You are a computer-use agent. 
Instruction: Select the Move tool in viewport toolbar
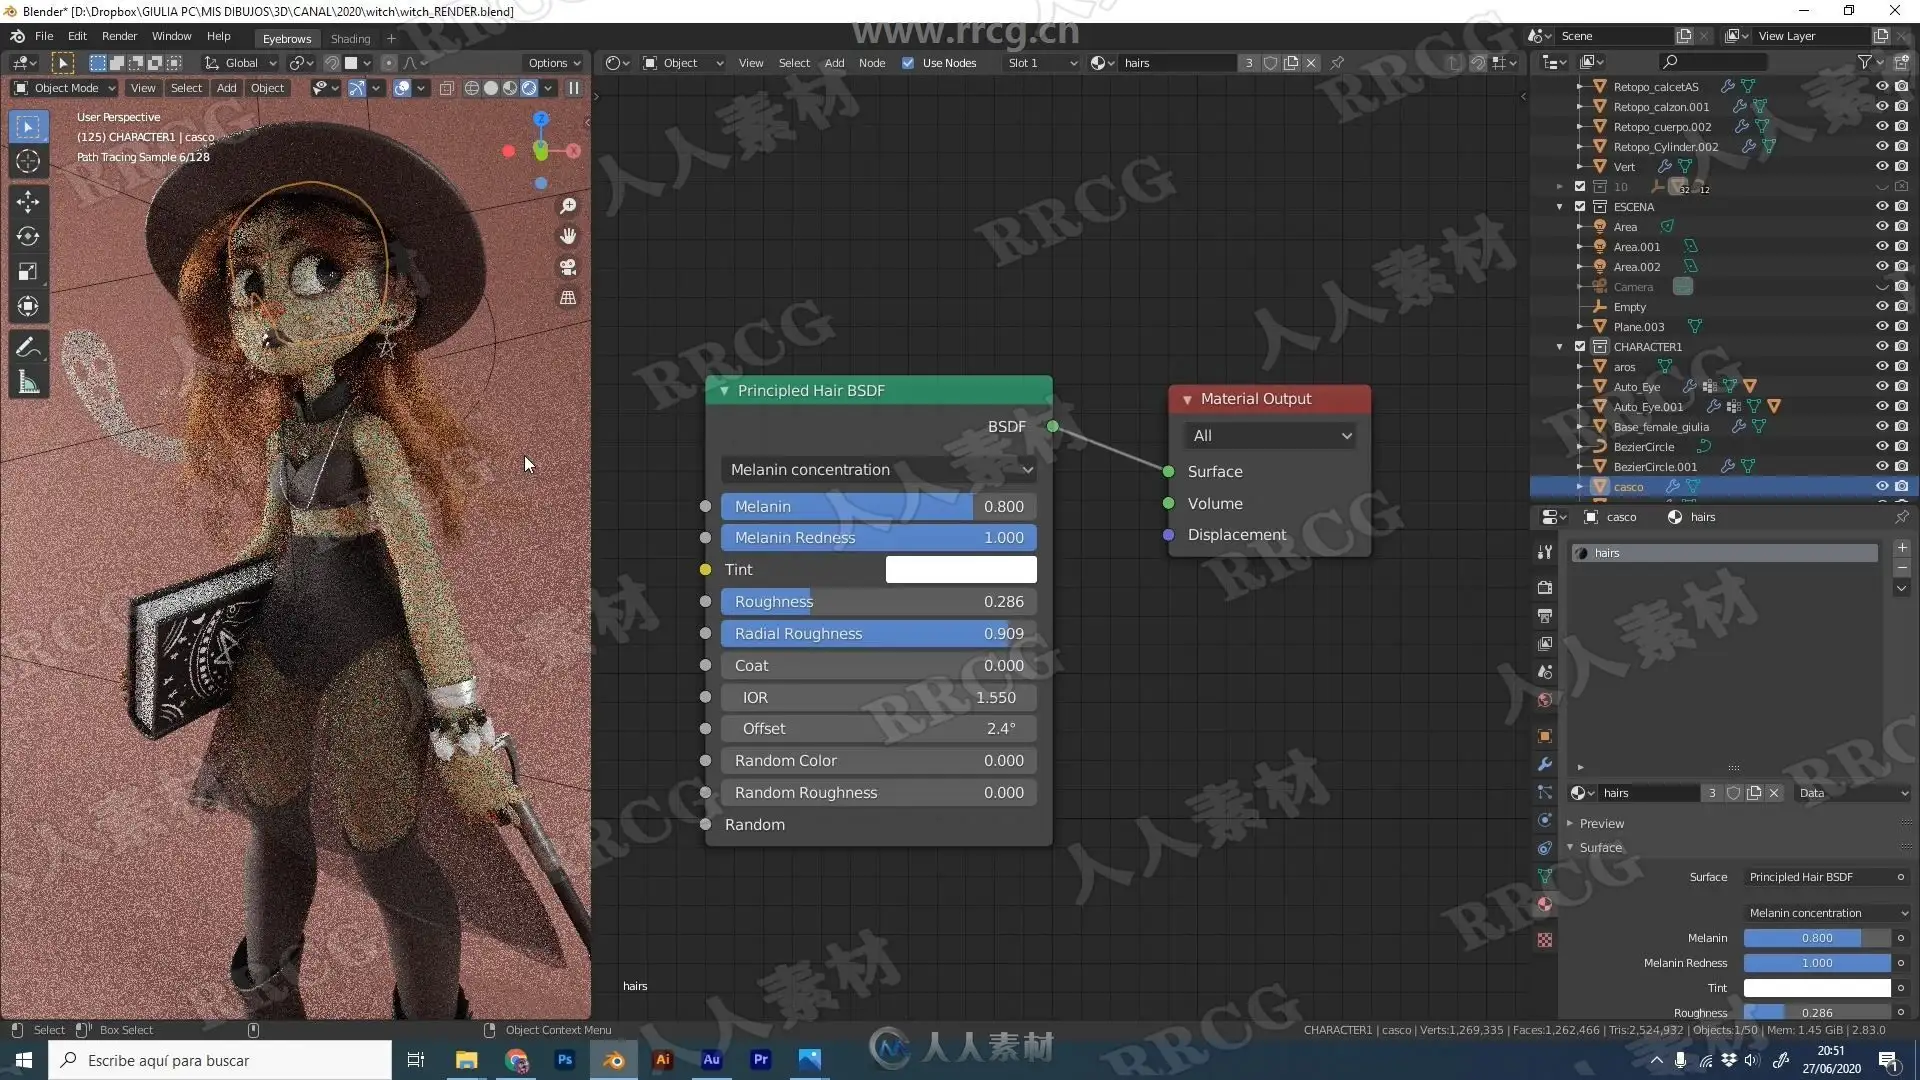pos(28,201)
